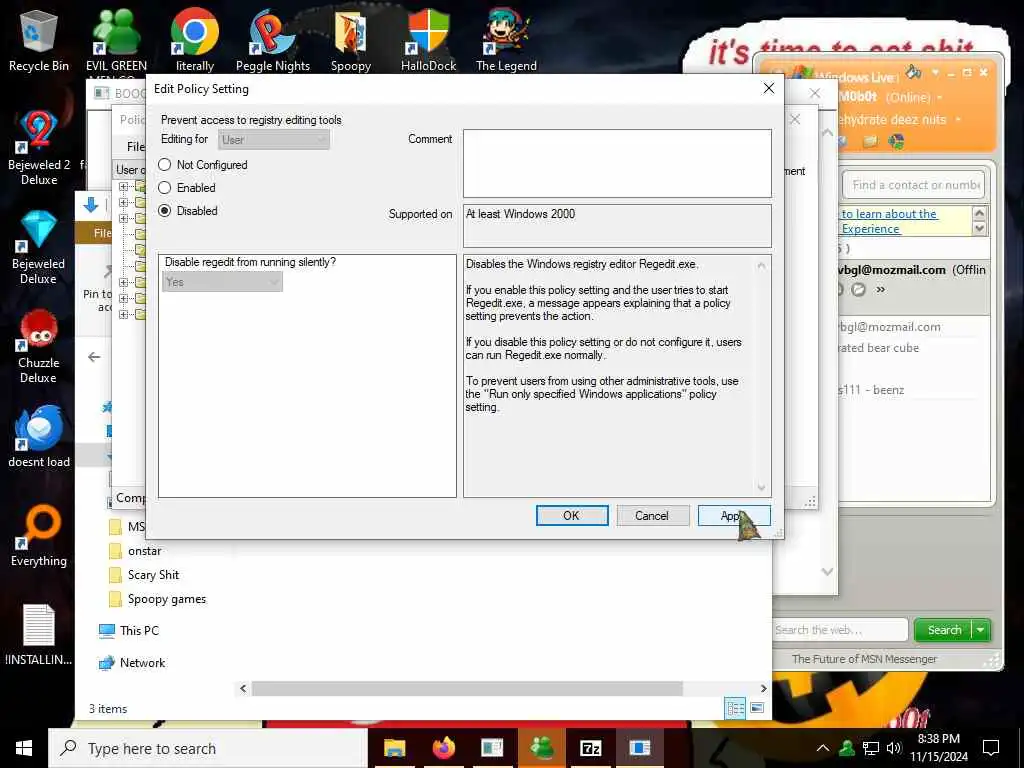
Task: Open the Editing for User dropdown
Action: tap(274, 139)
